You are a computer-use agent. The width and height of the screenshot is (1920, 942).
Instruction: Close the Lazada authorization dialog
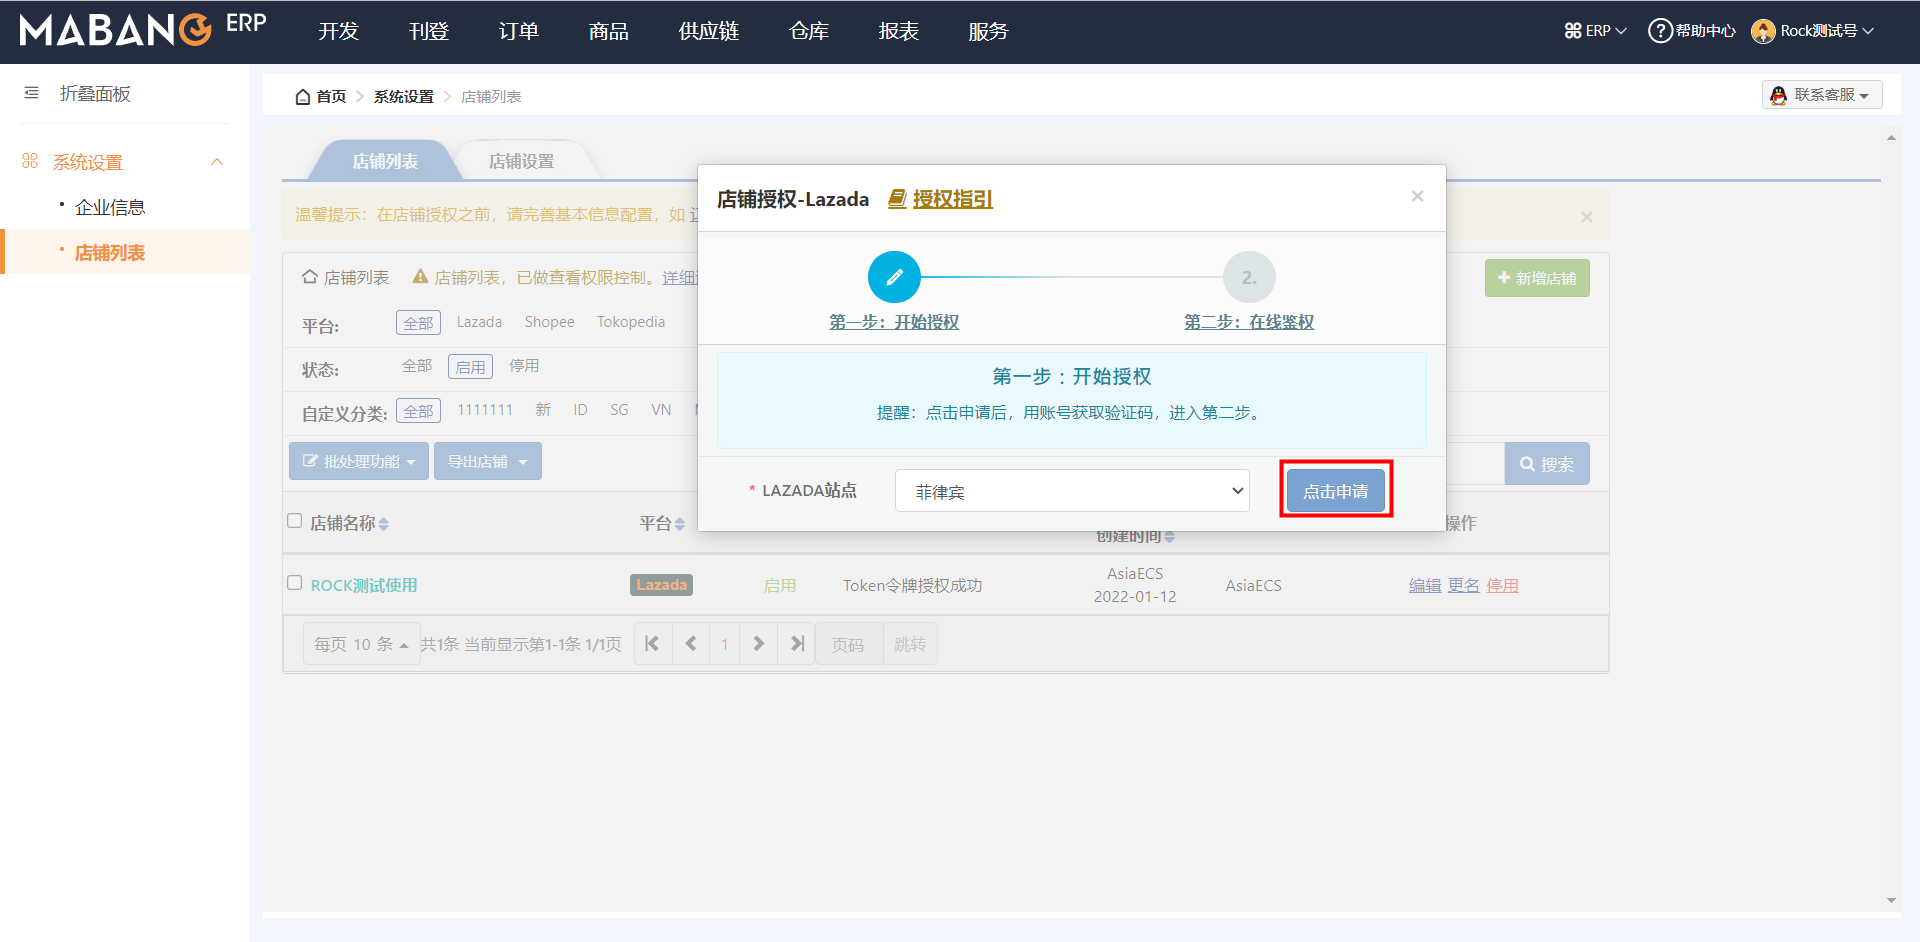point(1417,196)
